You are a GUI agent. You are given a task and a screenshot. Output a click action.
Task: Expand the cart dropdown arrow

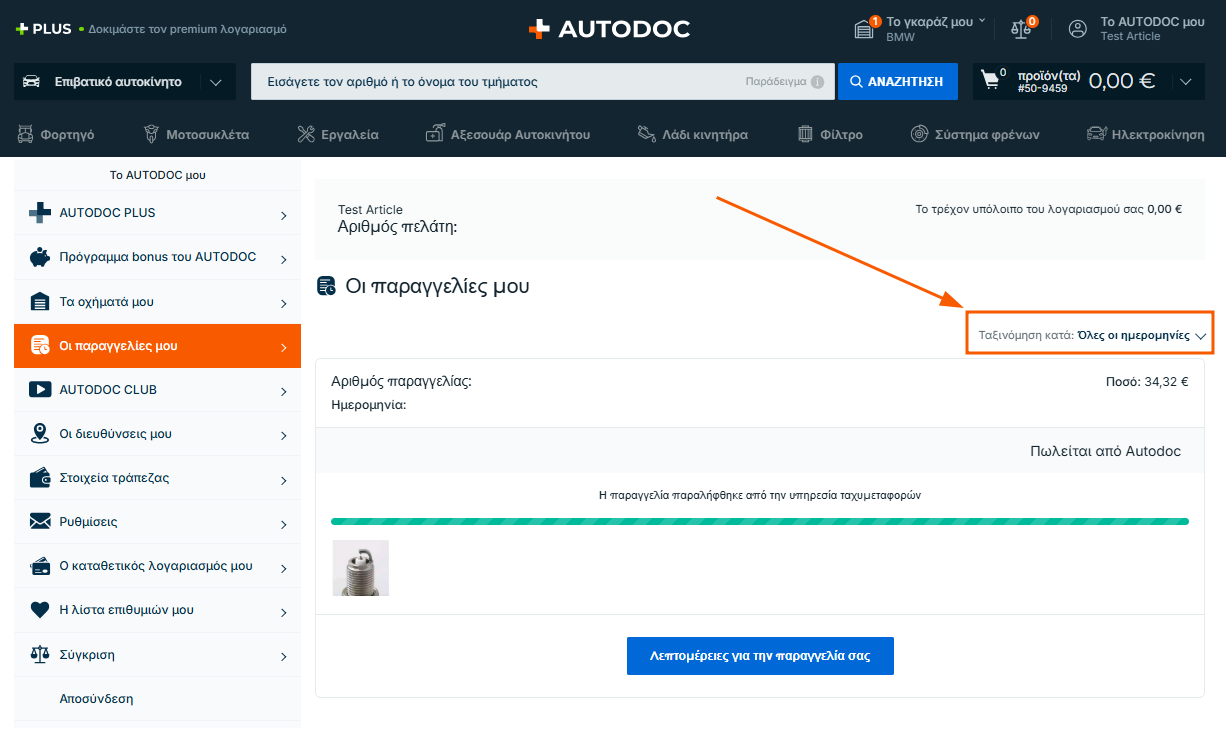pos(1186,82)
